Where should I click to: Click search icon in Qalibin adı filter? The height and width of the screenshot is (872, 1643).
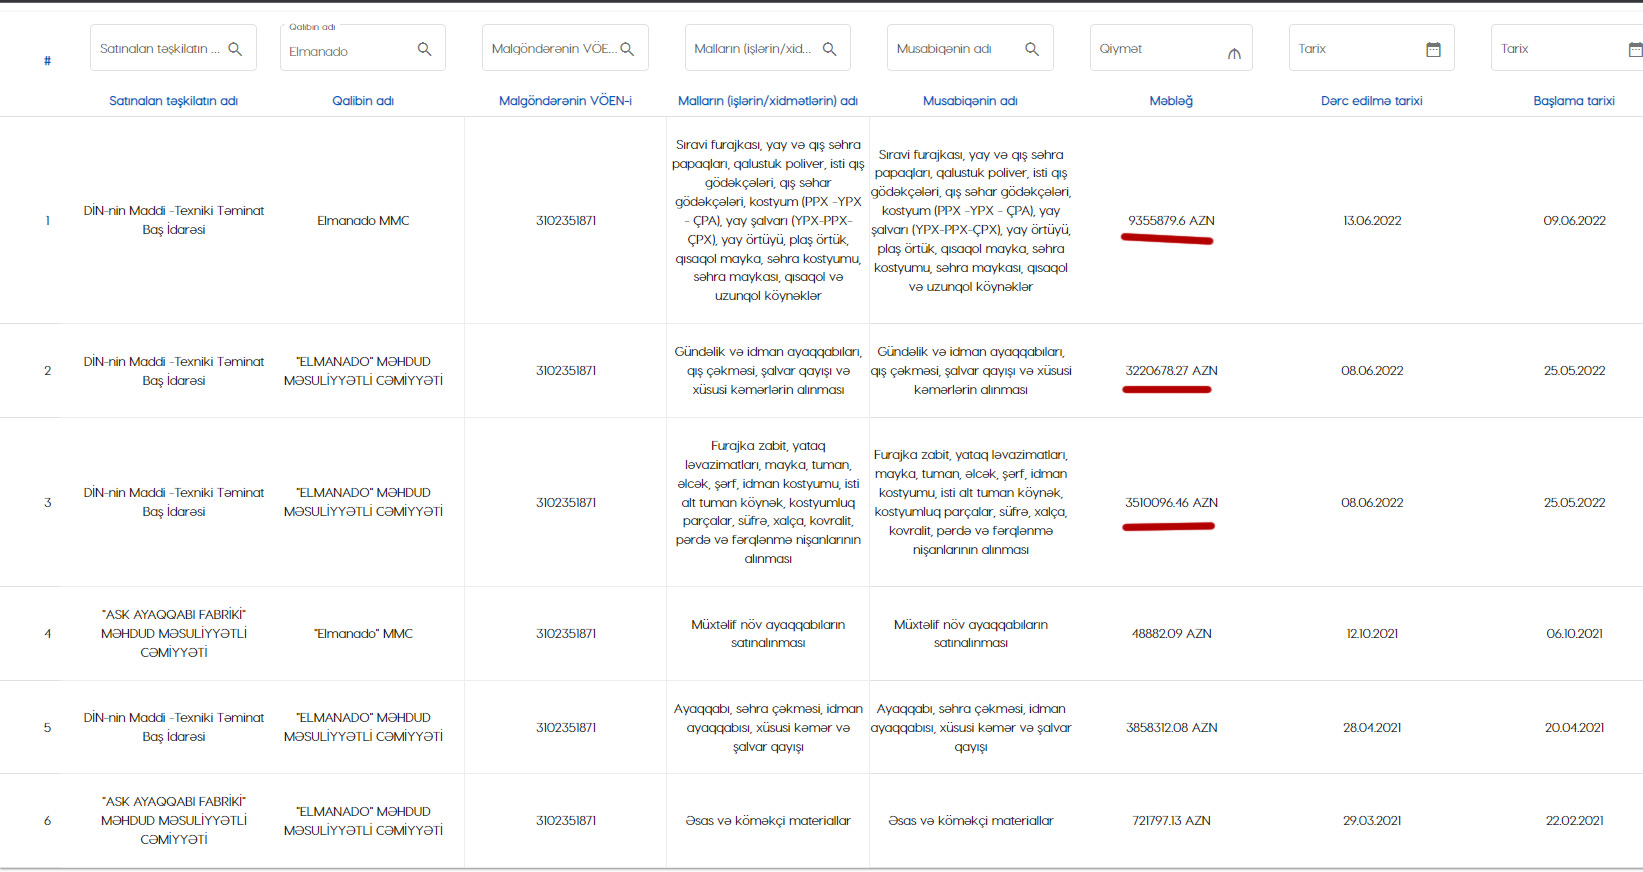tap(424, 49)
